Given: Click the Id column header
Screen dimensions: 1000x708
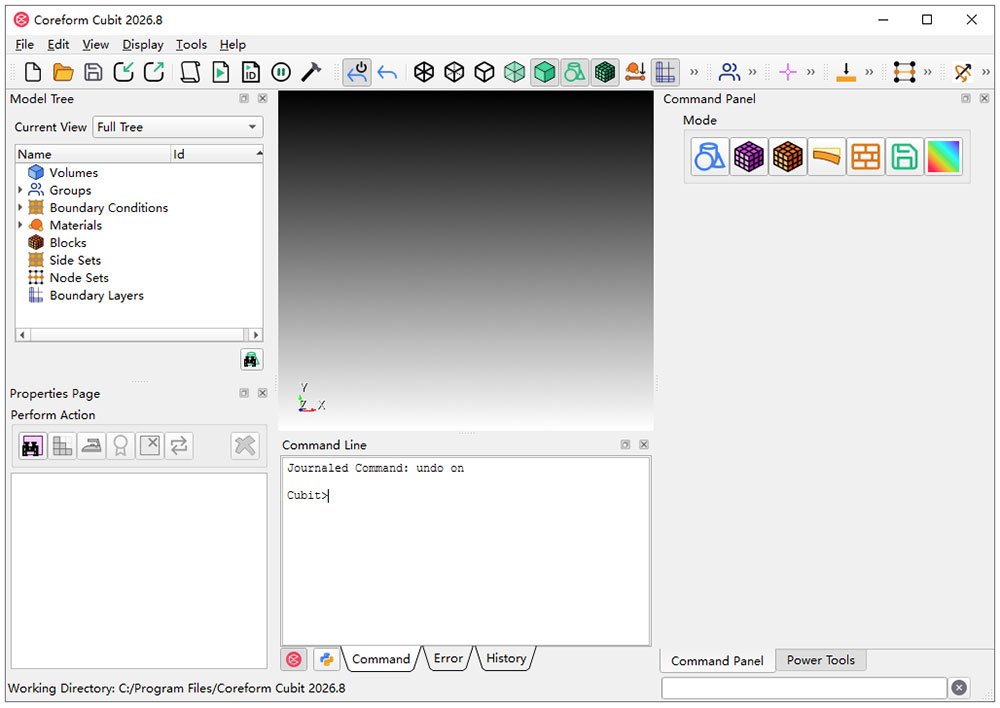Looking at the screenshot, I should (x=217, y=154).
